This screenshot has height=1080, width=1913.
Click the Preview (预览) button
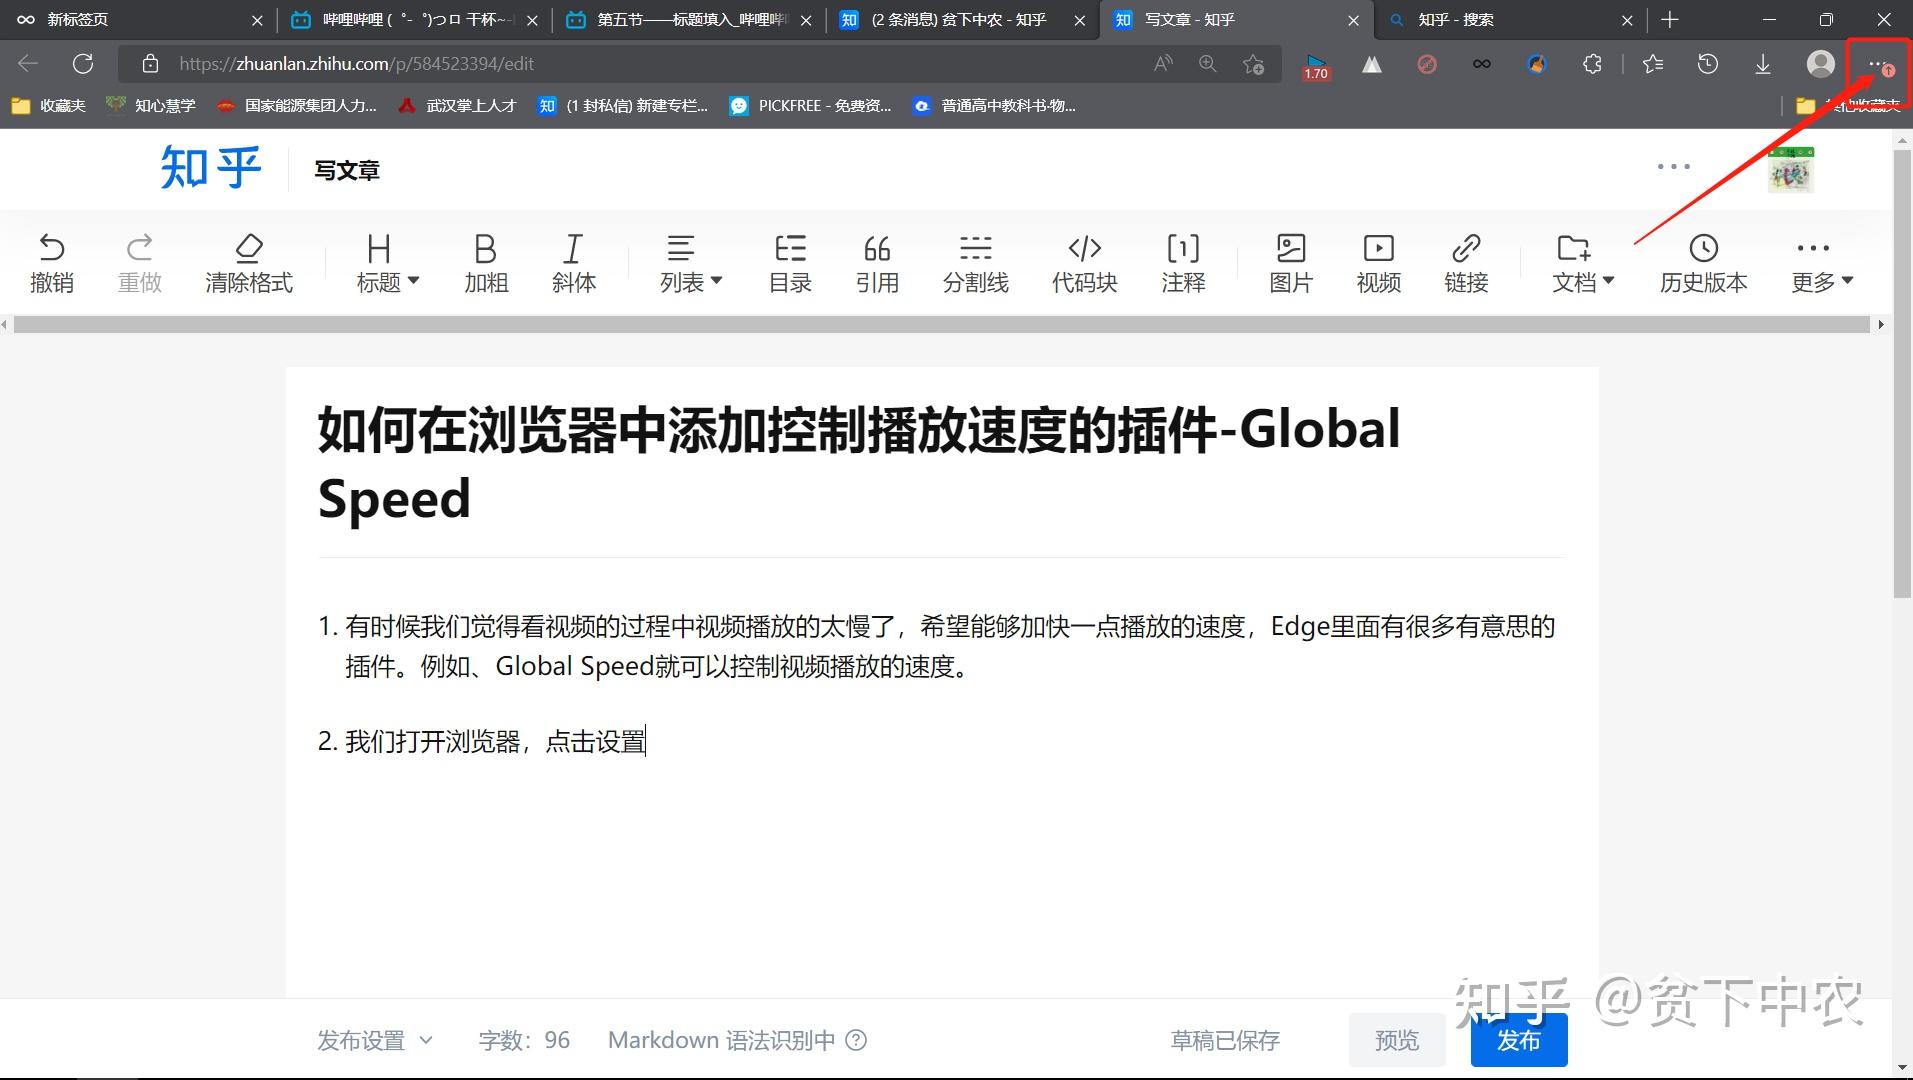pos(1397,1040)
